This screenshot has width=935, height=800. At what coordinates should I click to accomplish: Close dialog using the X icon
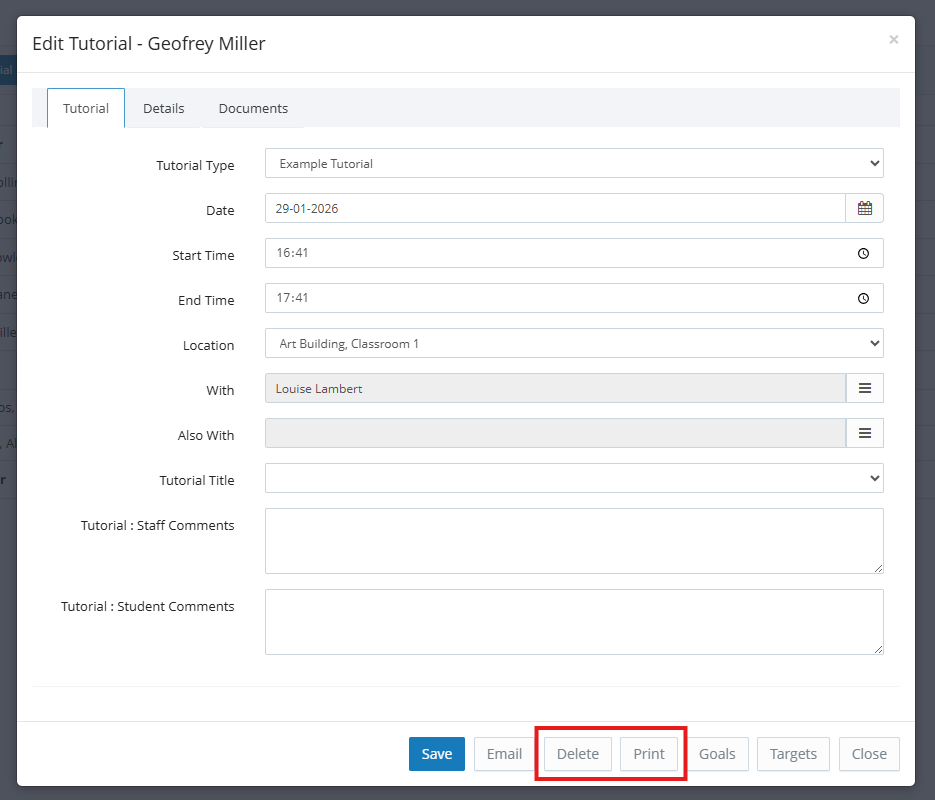[x=893, y=40]
